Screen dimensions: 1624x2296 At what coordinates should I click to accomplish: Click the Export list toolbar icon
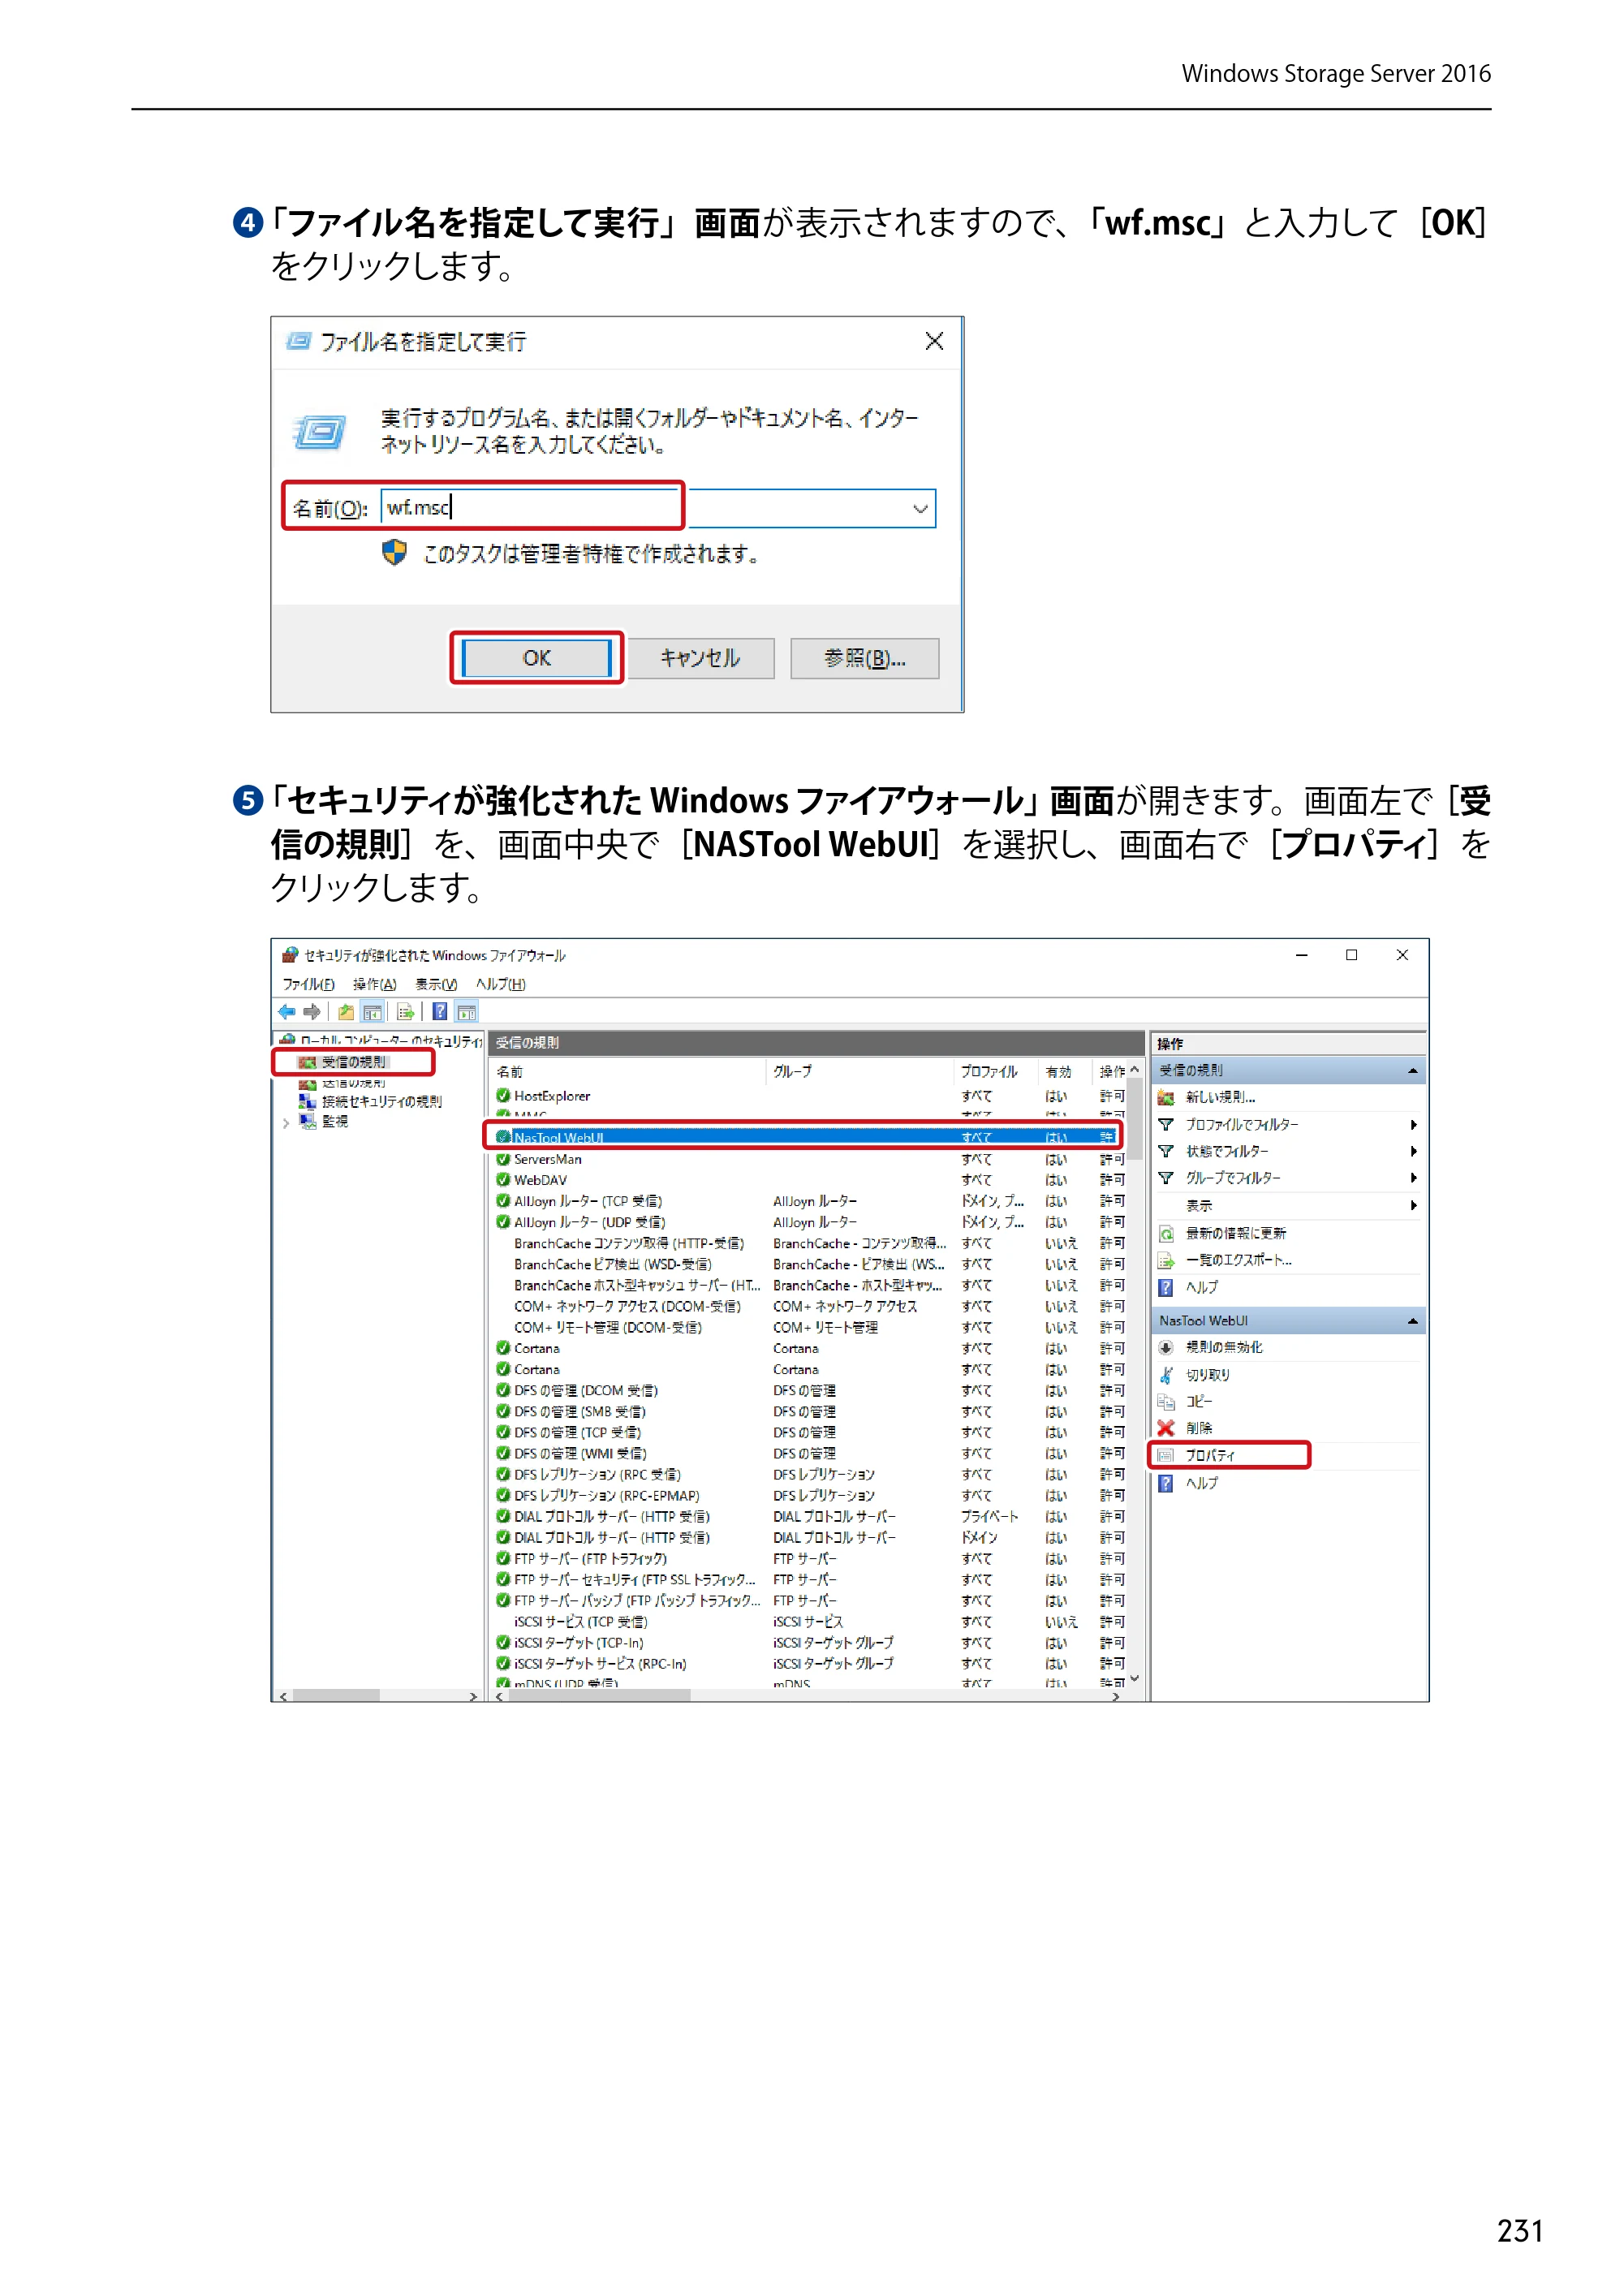[405, 1012]
